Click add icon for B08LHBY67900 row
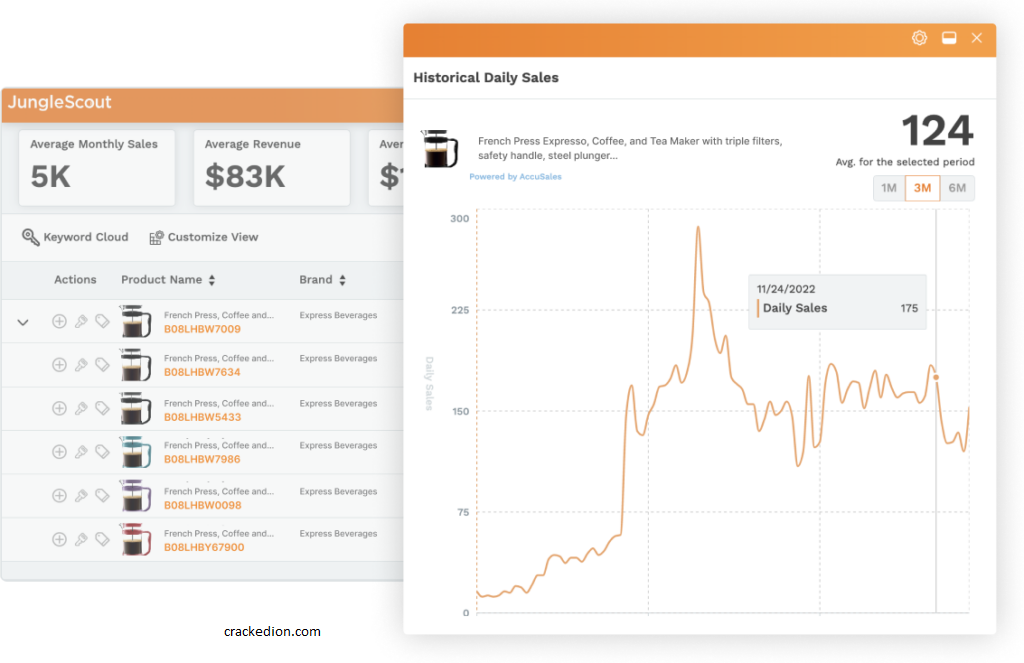The width and height of the screenshot is (1024, 663). point(59,539)
